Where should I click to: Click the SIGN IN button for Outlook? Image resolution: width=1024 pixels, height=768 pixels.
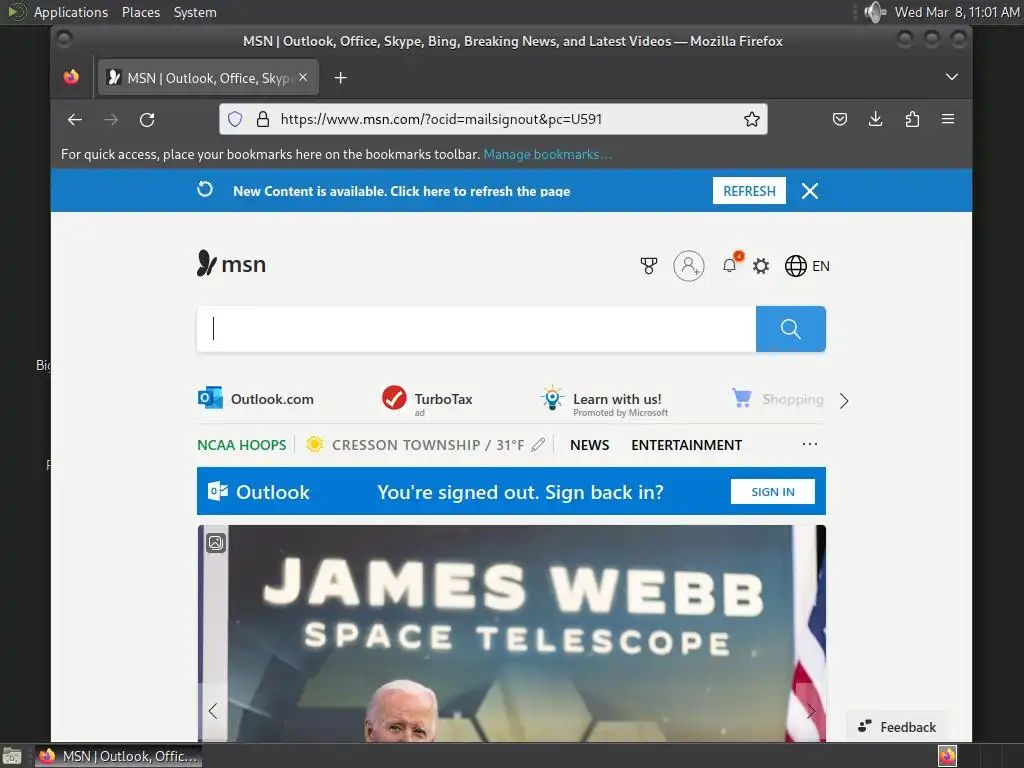[x=773, y=492]
